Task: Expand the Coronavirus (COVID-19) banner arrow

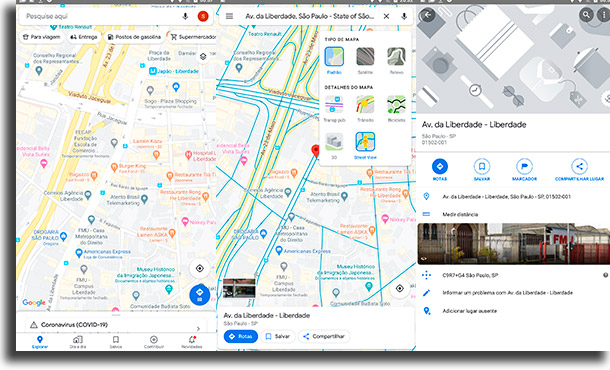Action: [x=198, y=328]
